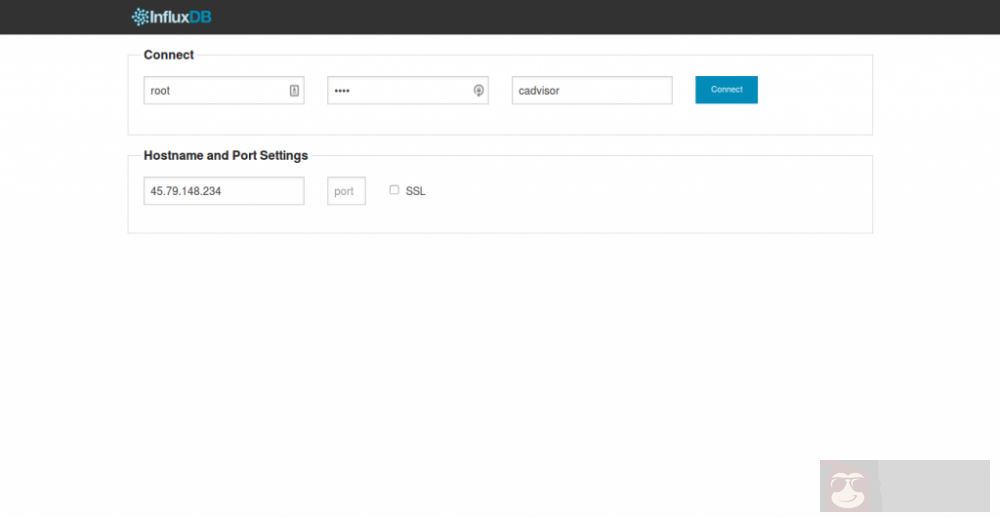Screen dimensions: 1000x517
Task: Click the autofill card icon in the username field
Action: pos(294,90)
